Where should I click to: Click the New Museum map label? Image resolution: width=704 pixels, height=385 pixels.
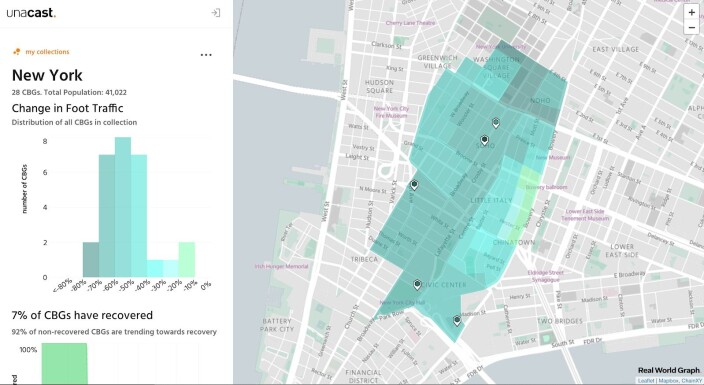click(x=553, y=158)
